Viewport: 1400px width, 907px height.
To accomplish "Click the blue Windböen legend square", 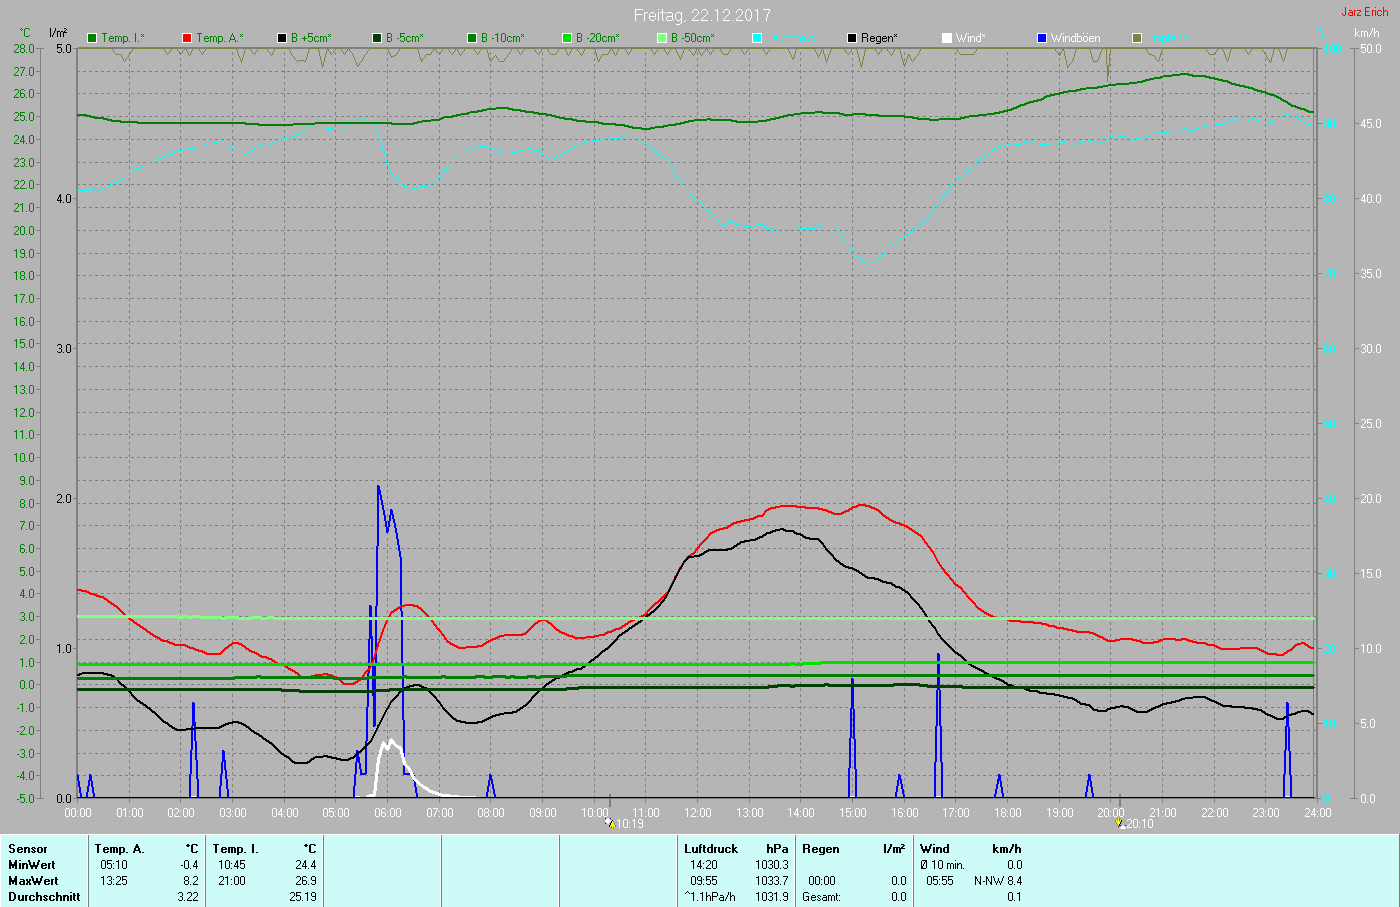I will (1042, 38).
